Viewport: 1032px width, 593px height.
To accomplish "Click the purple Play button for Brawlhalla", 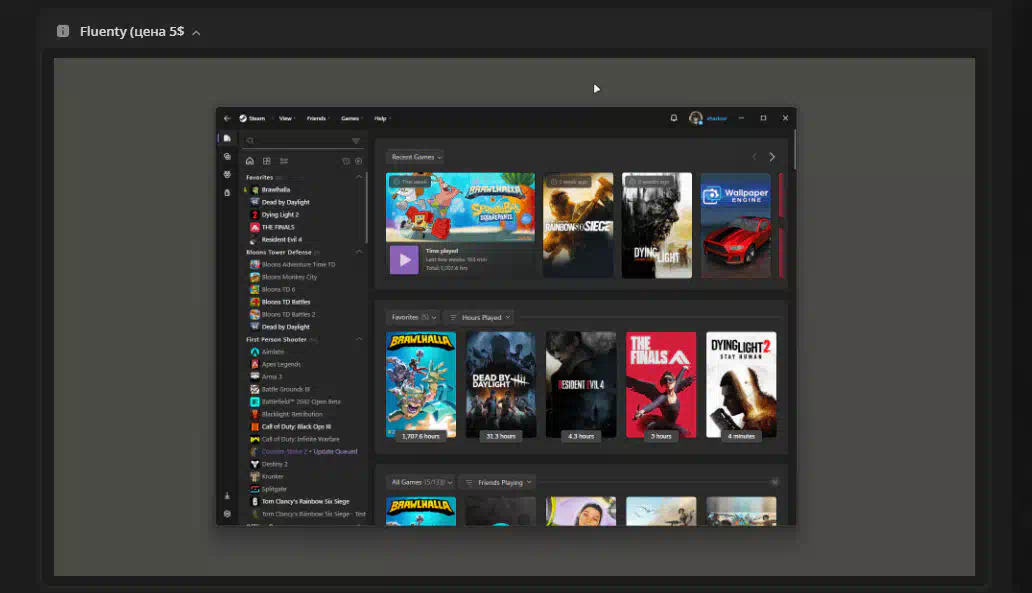I will click(x=404, y=260).
